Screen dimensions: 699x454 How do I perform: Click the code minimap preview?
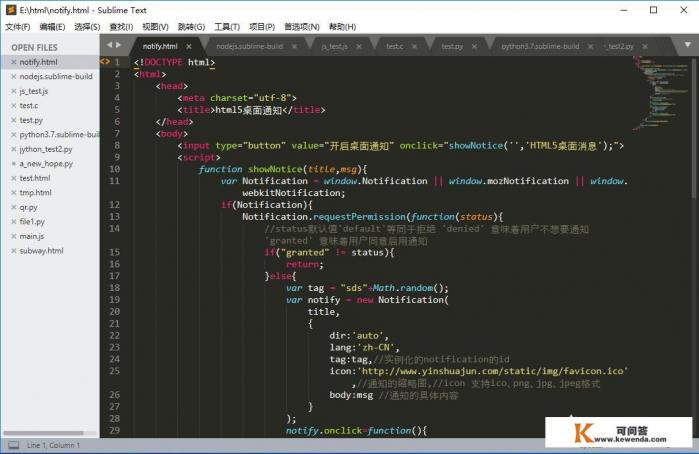tap(661, 94)
